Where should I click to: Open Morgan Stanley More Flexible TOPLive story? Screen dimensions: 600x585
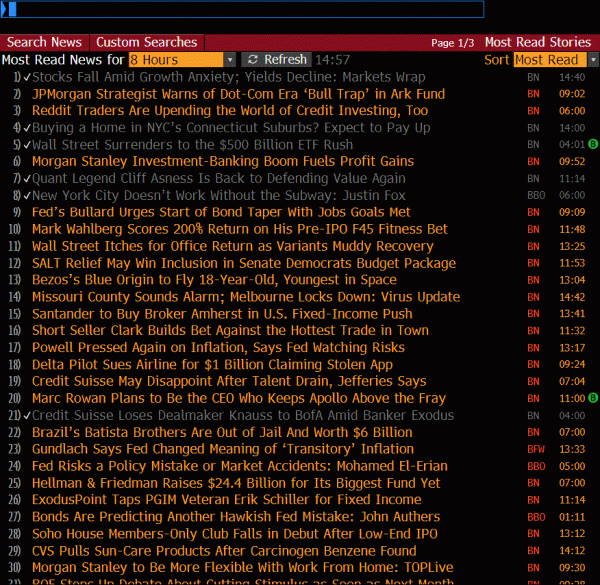(243, 567)
